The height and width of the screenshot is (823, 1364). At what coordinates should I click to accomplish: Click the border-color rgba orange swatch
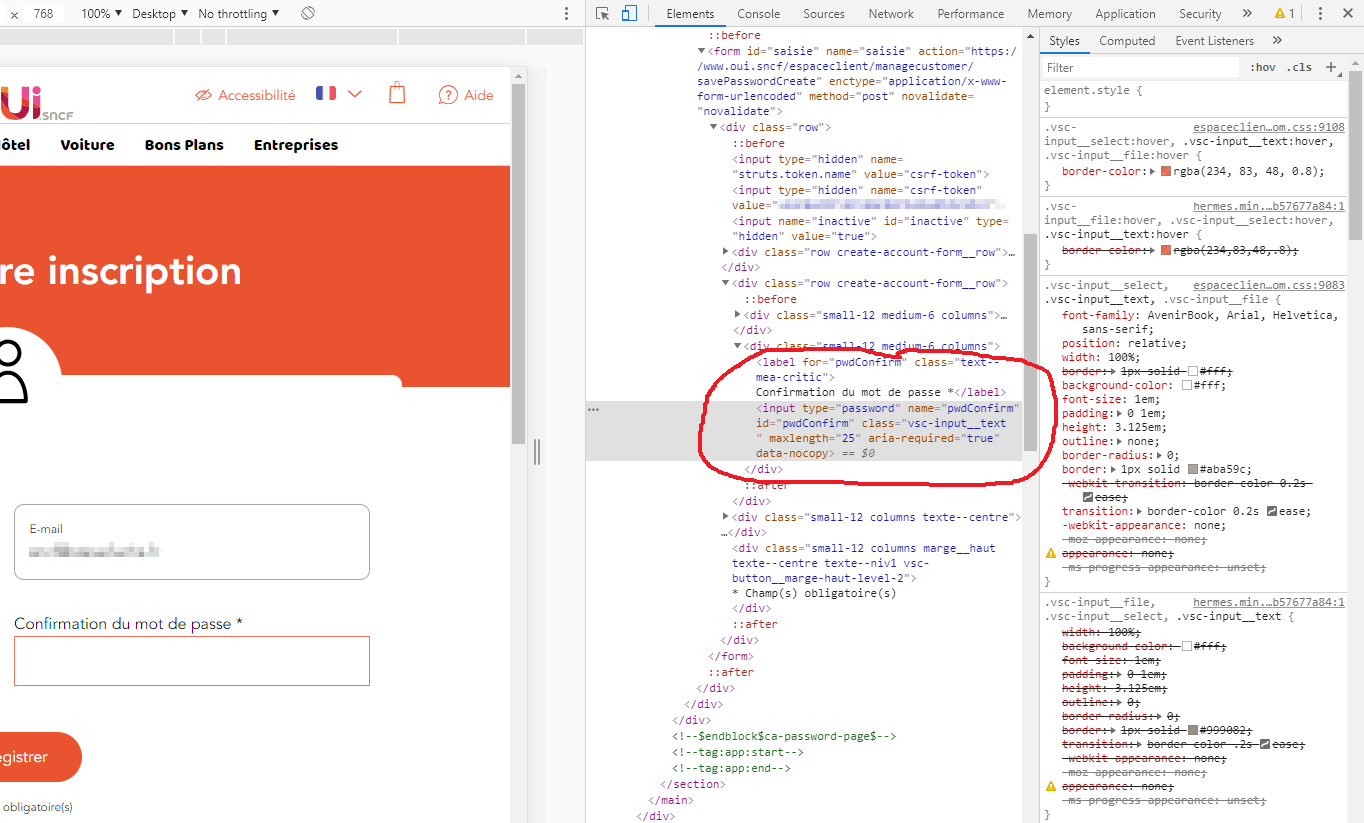[1165, 171]
